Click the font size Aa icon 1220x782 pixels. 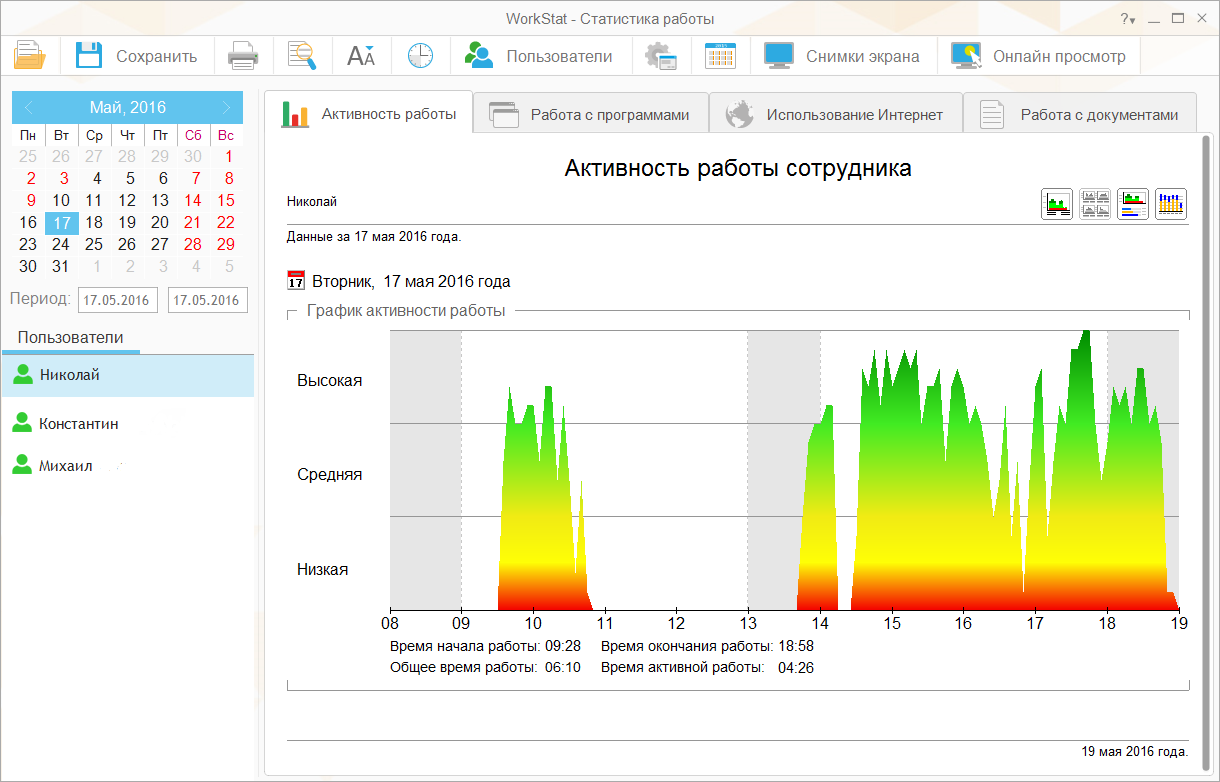point(360,56)
